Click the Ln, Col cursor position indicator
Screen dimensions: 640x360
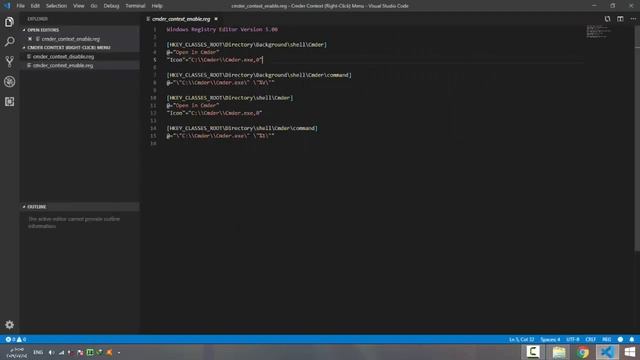coord(521,340)
